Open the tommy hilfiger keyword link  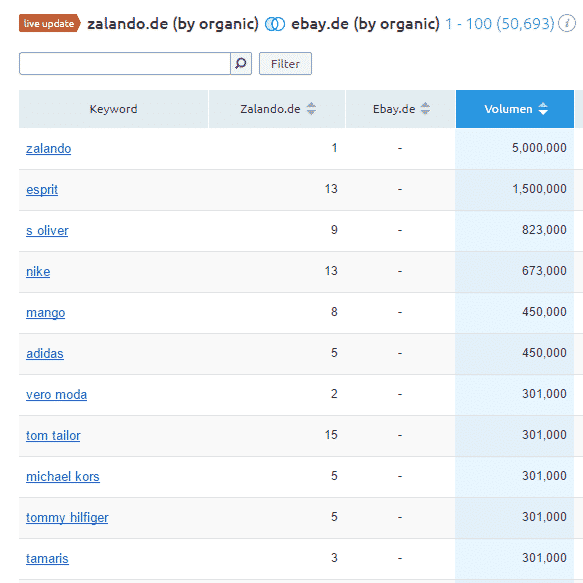(x=67, y=518)
